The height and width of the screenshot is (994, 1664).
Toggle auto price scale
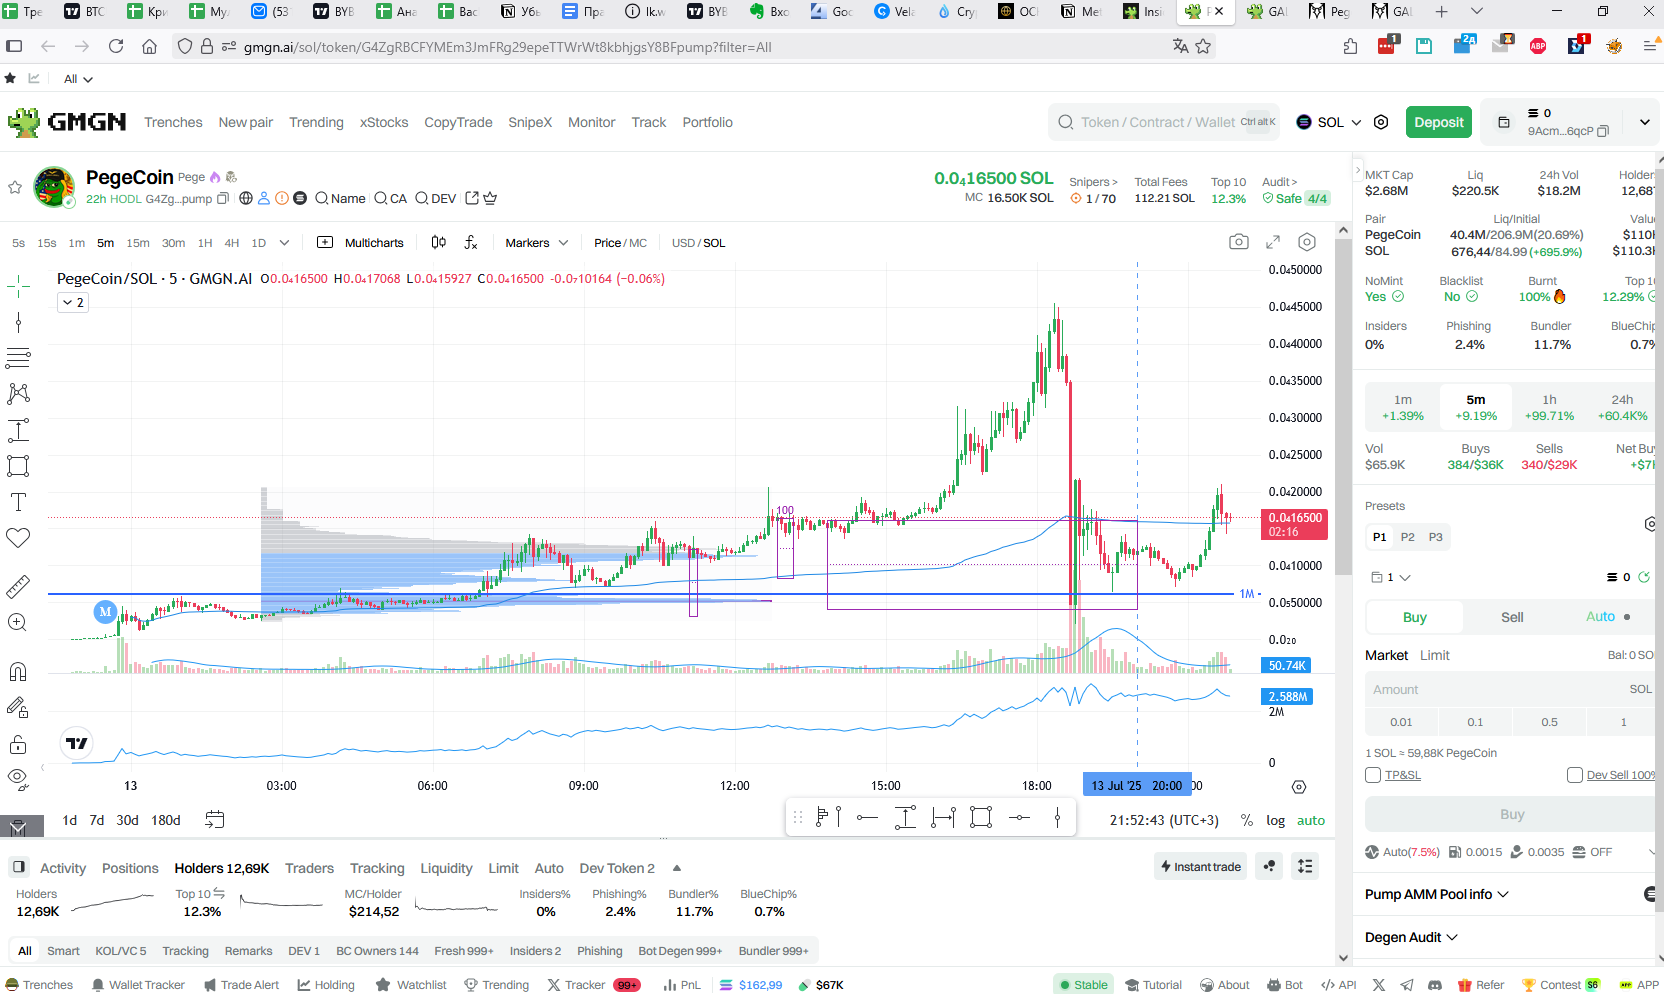pyautogui.click(x=1311, y=820)
